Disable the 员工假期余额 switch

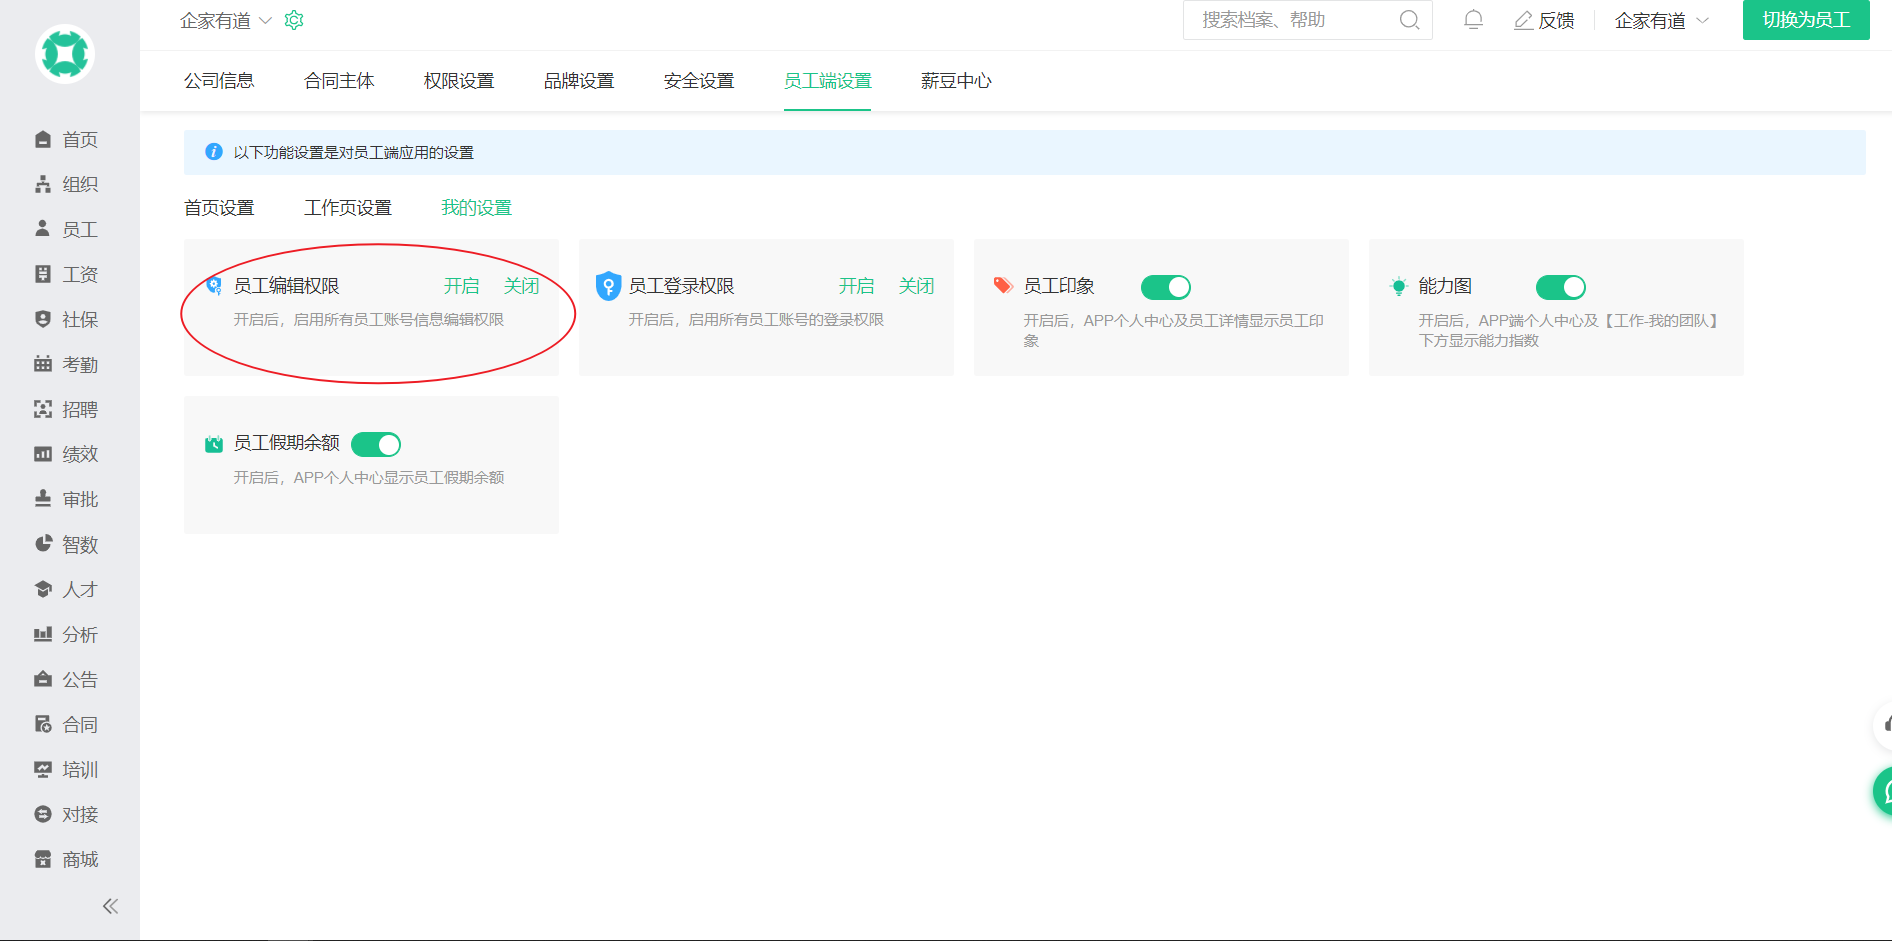376,444
